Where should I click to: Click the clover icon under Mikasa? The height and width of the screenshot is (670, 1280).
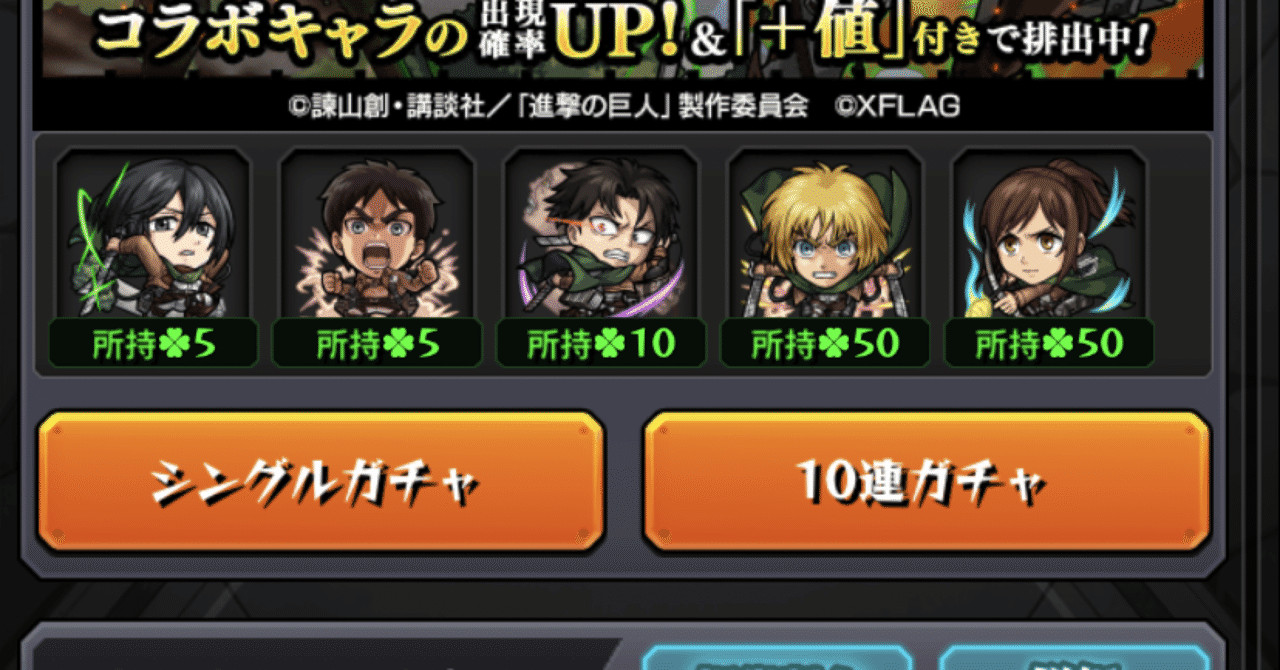pyautogui.click(x=173, y=344)
